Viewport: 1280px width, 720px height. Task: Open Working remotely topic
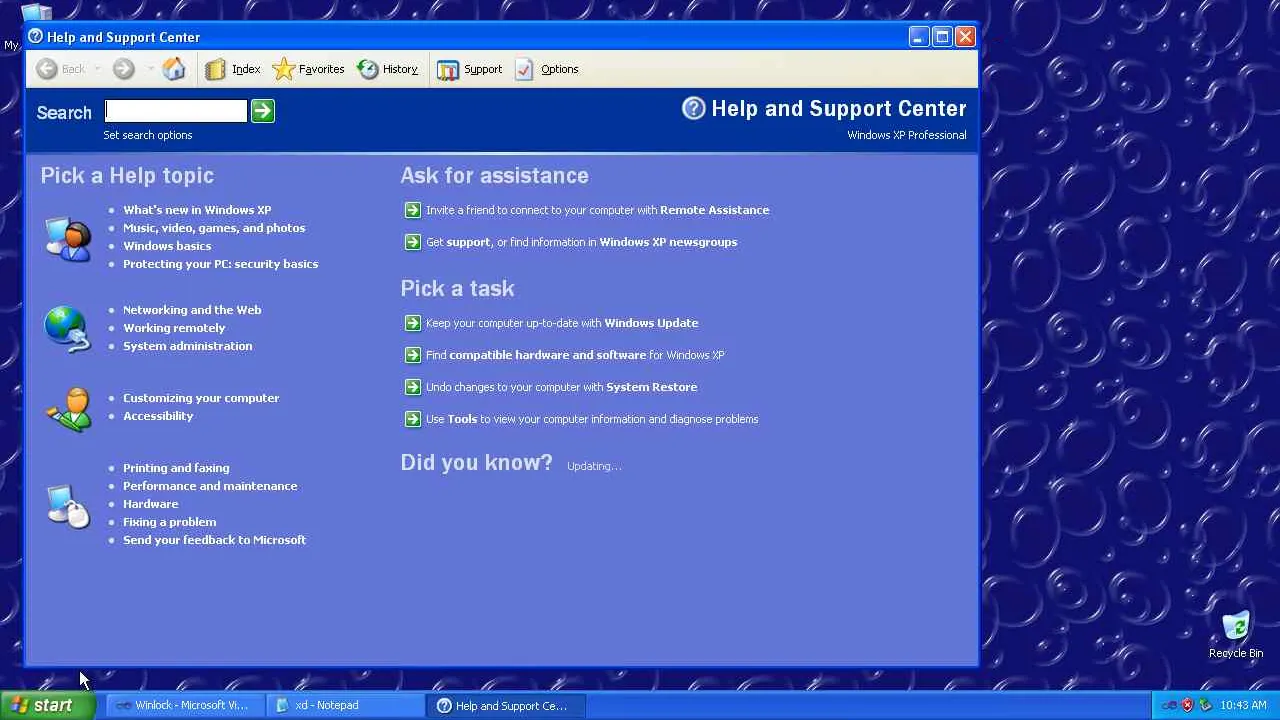(174, 328)
